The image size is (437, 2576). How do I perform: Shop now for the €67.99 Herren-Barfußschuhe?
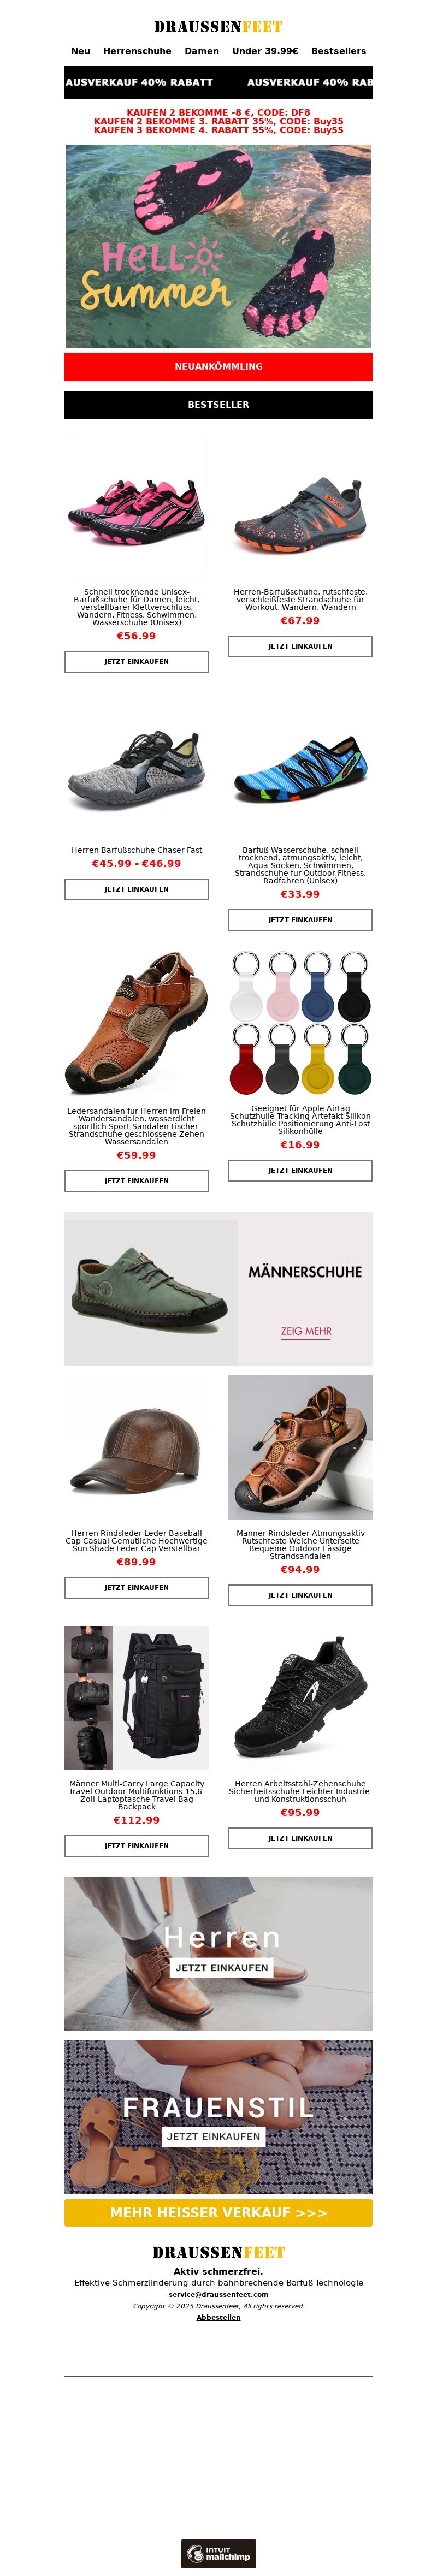click(300, 646)
